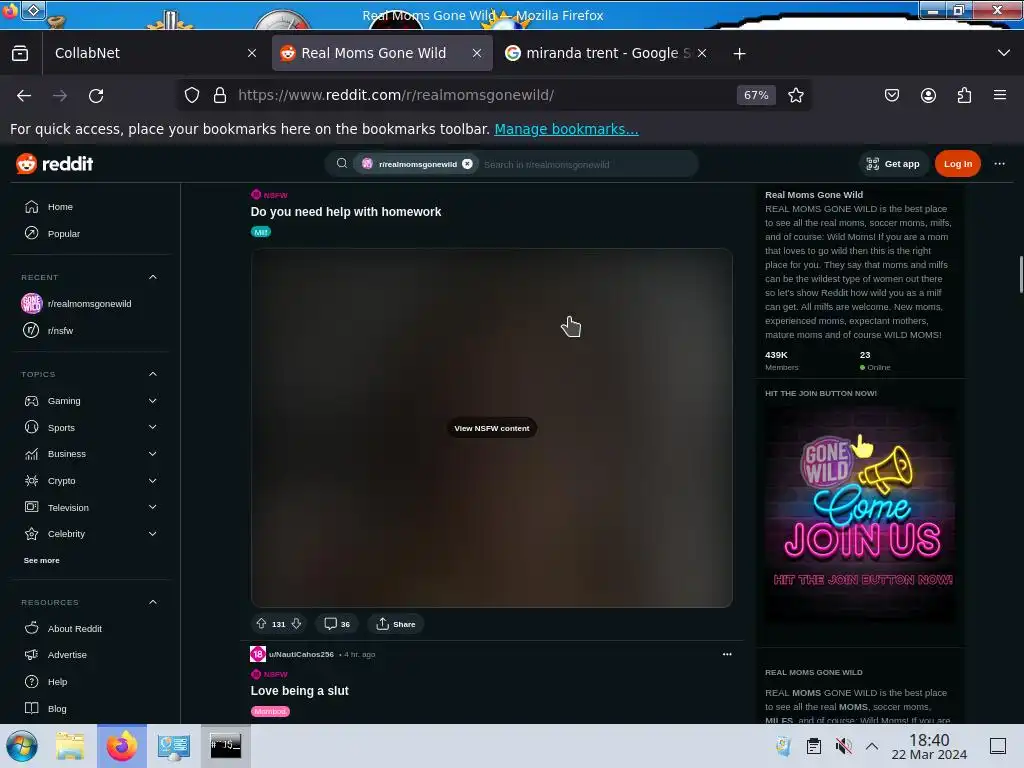Collapse the Recent section
Screen dimensions: 1024x768
point(153,277)
